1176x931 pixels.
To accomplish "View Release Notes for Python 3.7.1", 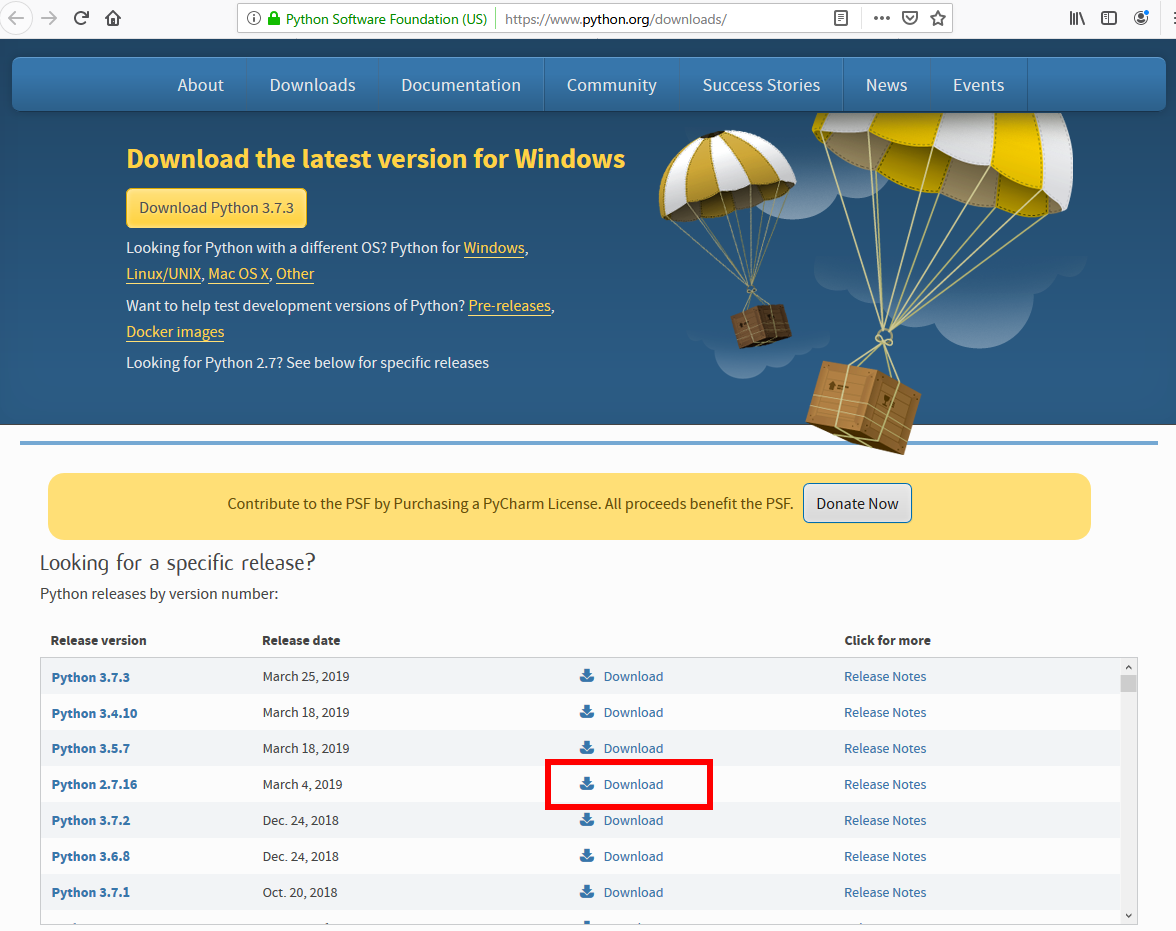I will (x=885, y=892).
